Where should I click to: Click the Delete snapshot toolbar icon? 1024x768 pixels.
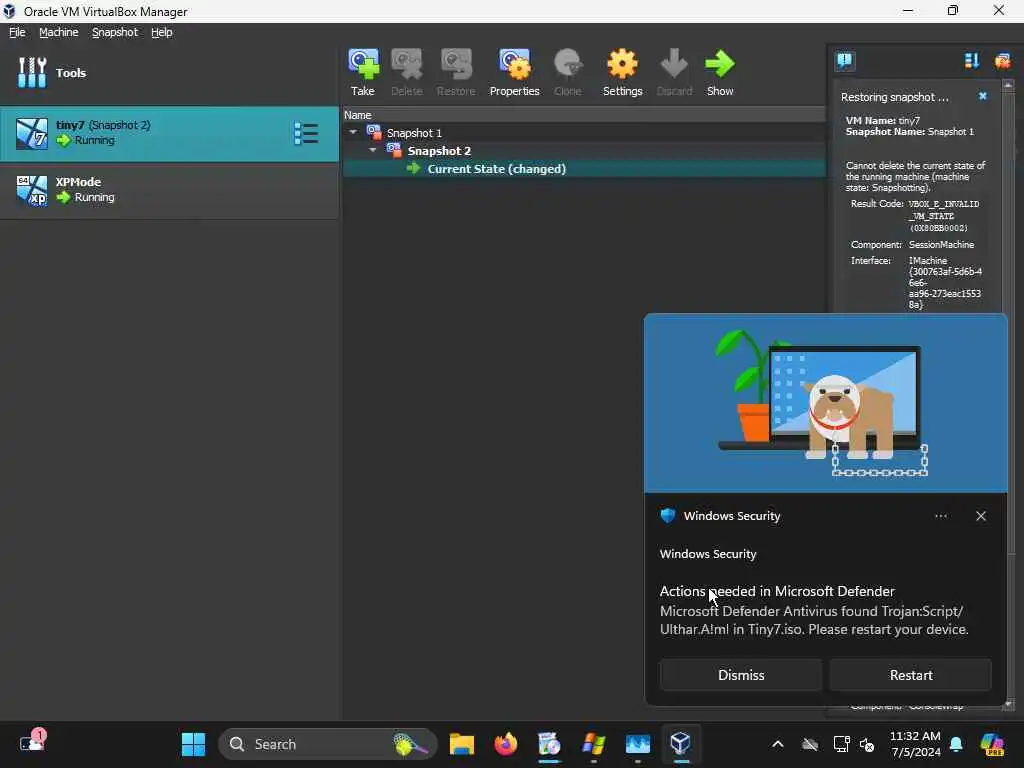pos(406,72)
